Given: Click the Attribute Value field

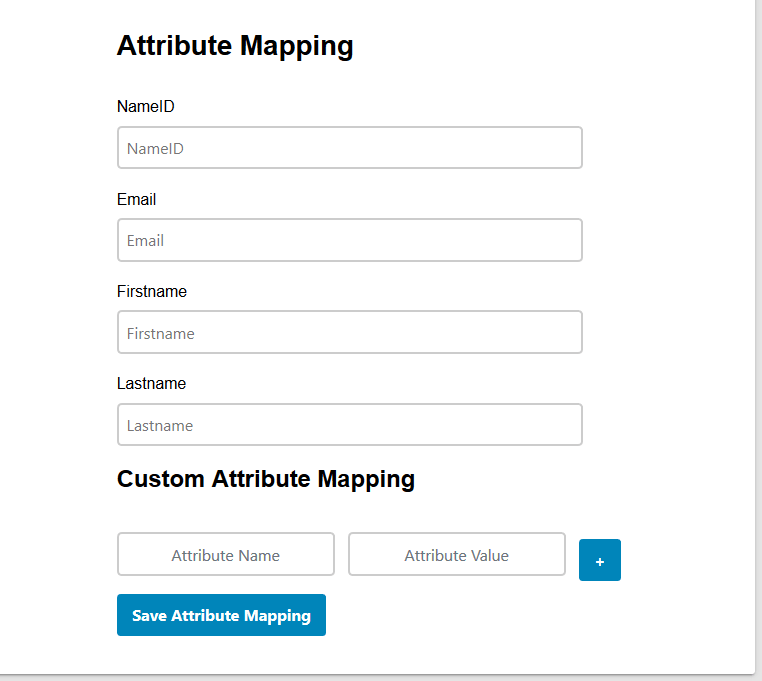Looking at the screenshot, I should coord(456,554).
